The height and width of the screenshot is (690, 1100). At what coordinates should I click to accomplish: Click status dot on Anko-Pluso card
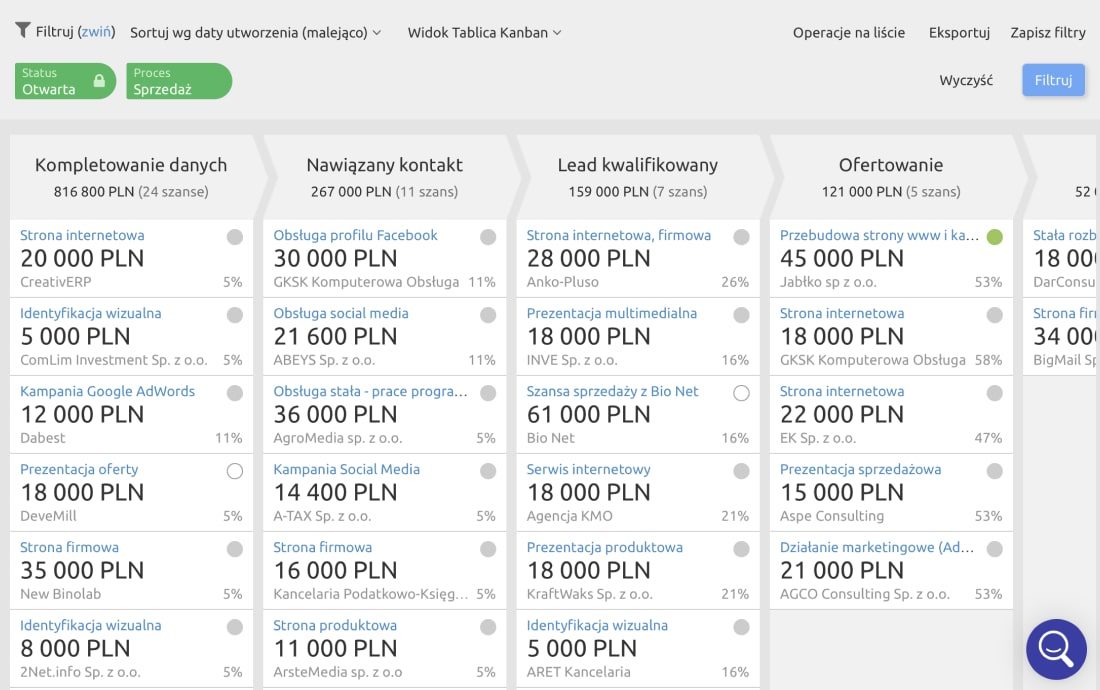[x=741, y=237]
